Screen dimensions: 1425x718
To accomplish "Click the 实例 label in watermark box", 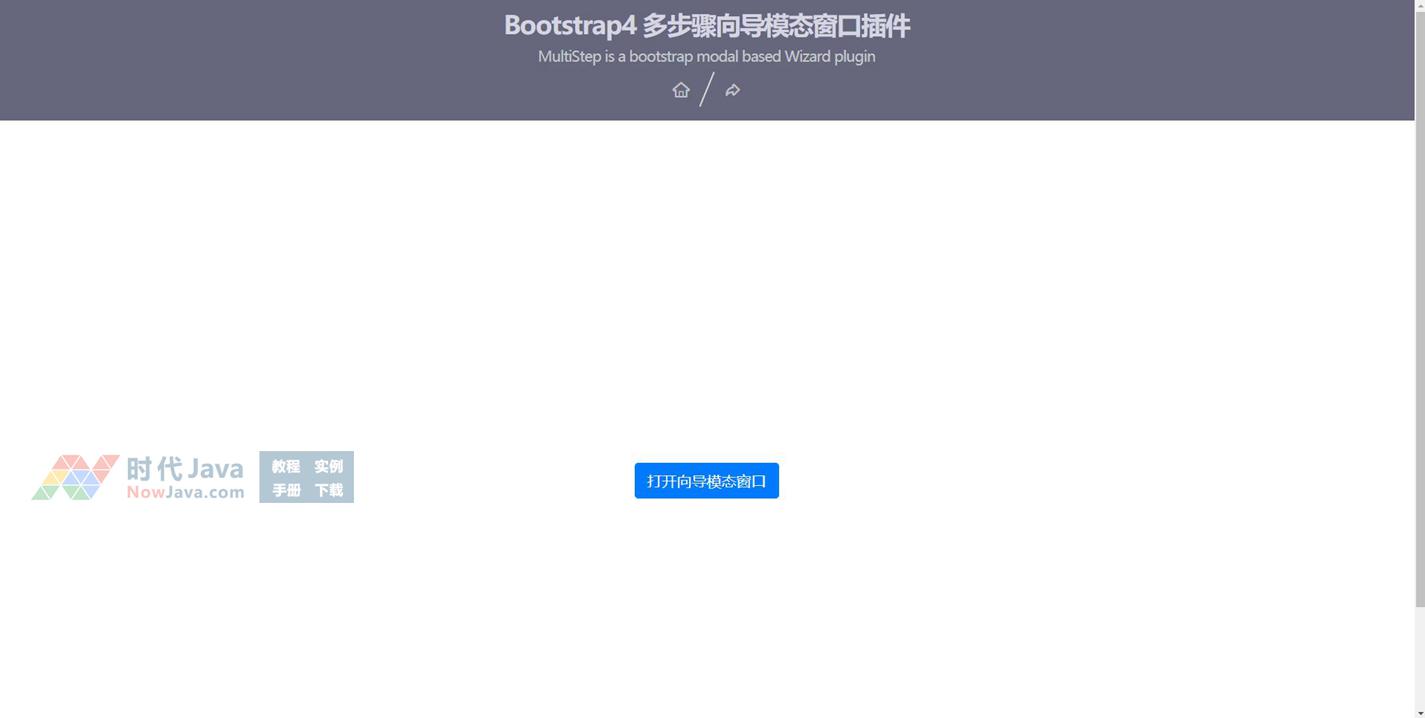I will (x=328, y=466).
